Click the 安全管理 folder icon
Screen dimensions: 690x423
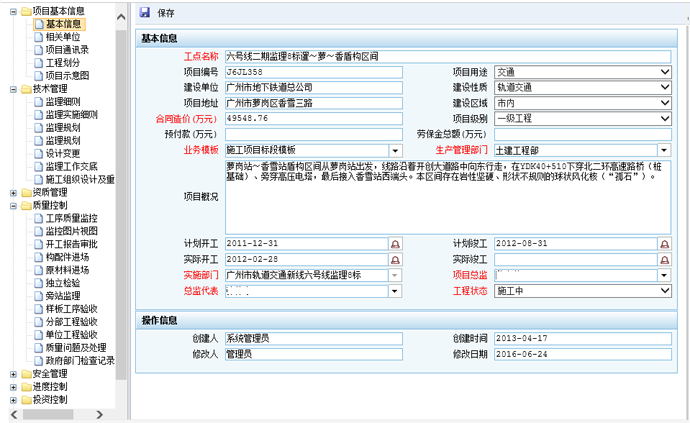(25, 374)
